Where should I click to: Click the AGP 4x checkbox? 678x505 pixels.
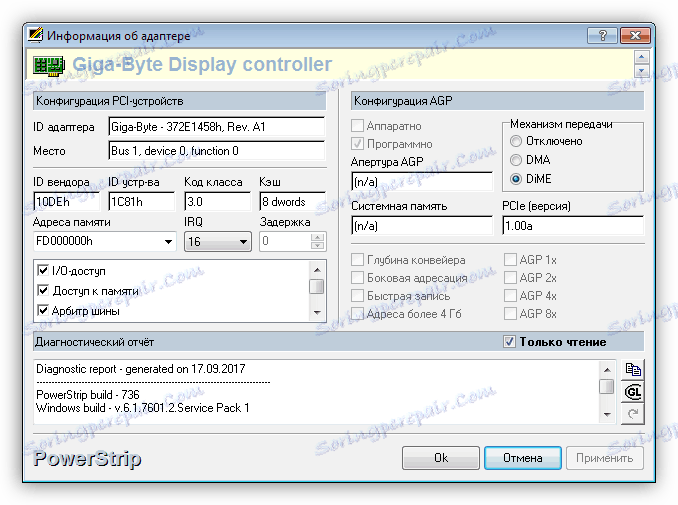pos(510,295)
